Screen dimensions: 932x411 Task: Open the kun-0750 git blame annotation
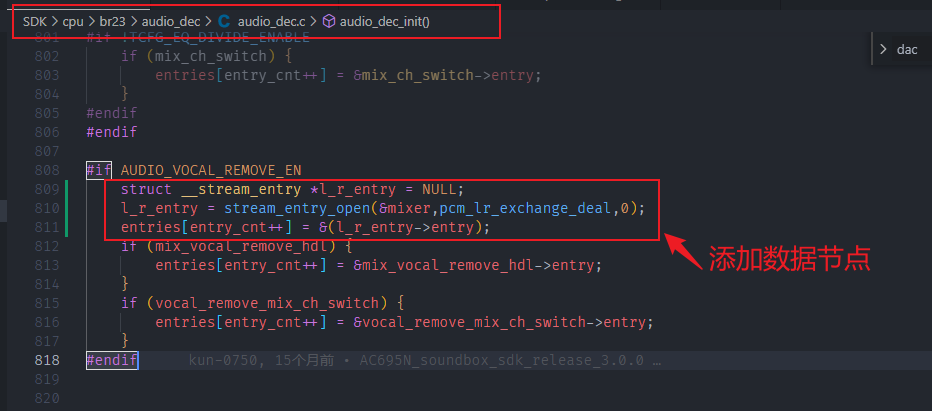pos(424,360)
